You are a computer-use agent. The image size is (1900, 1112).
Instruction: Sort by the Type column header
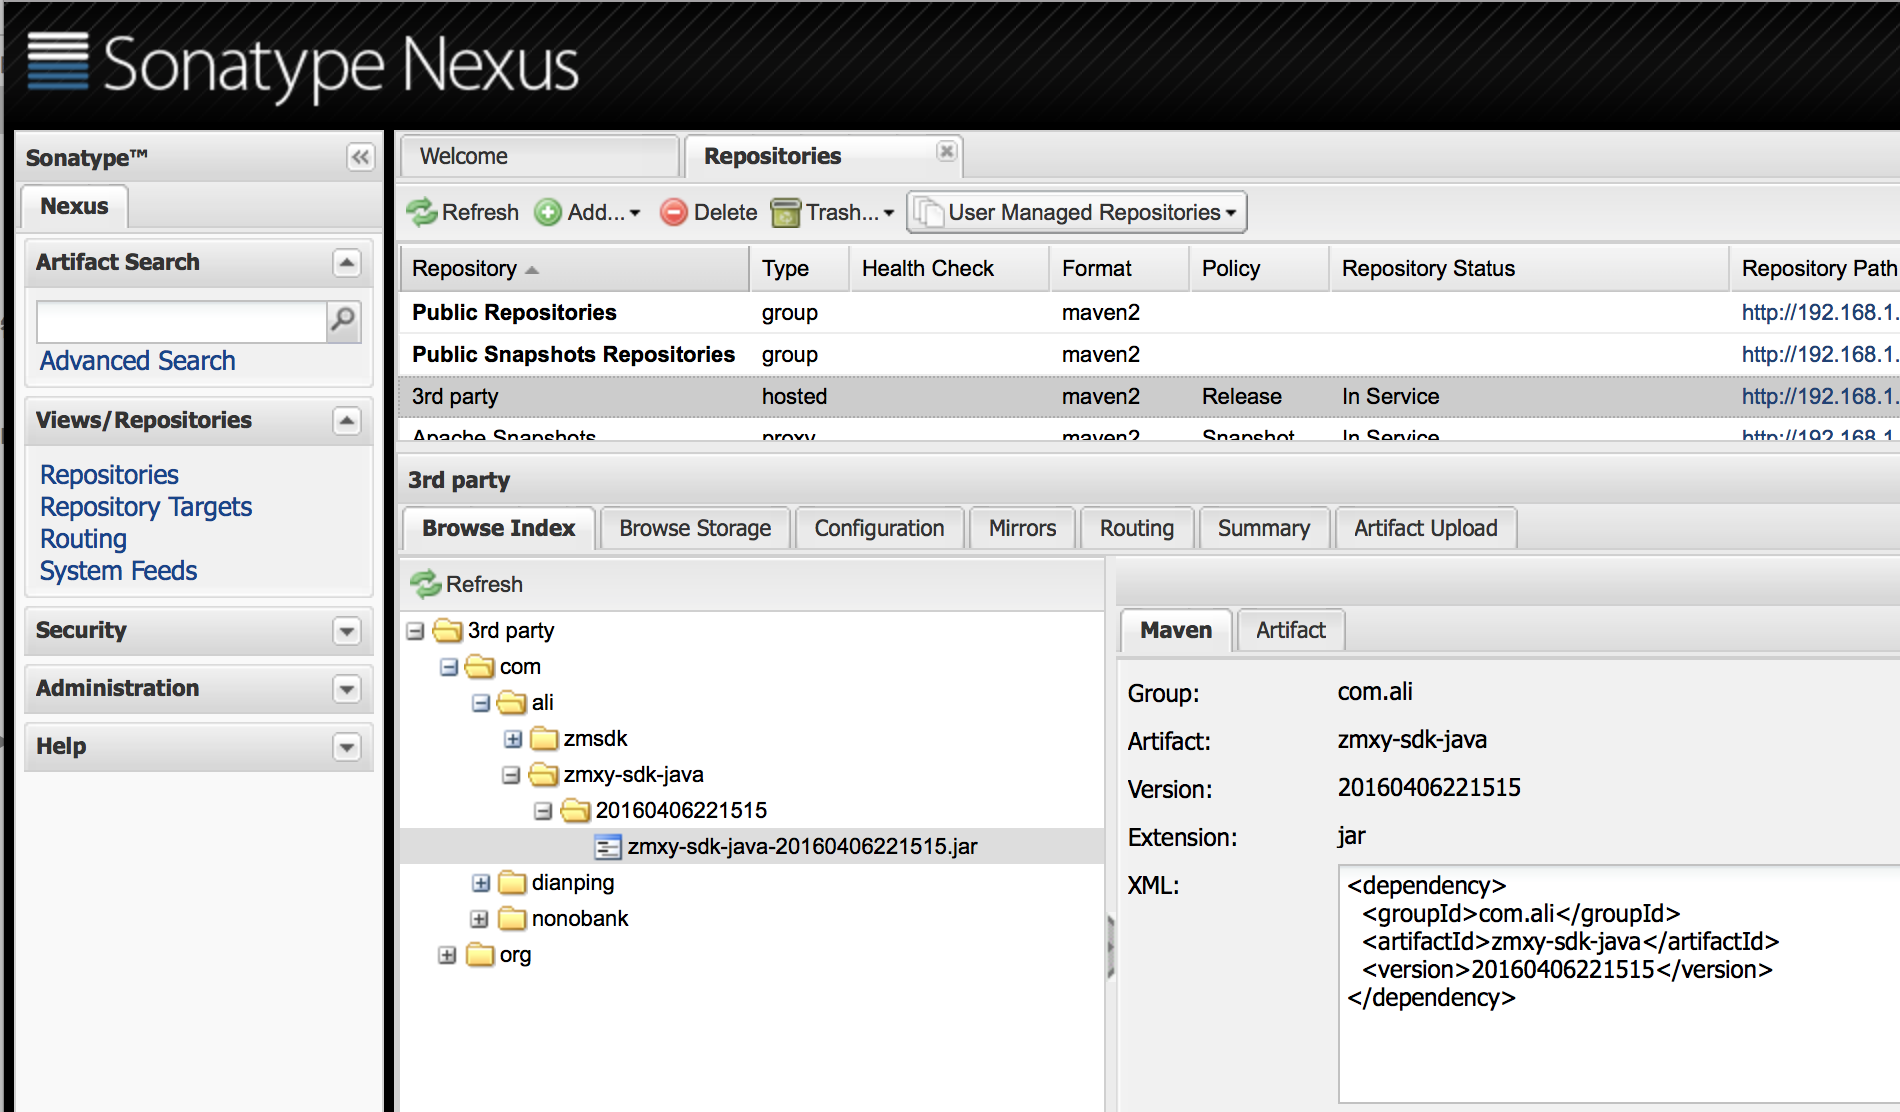(x=799, y=269)
